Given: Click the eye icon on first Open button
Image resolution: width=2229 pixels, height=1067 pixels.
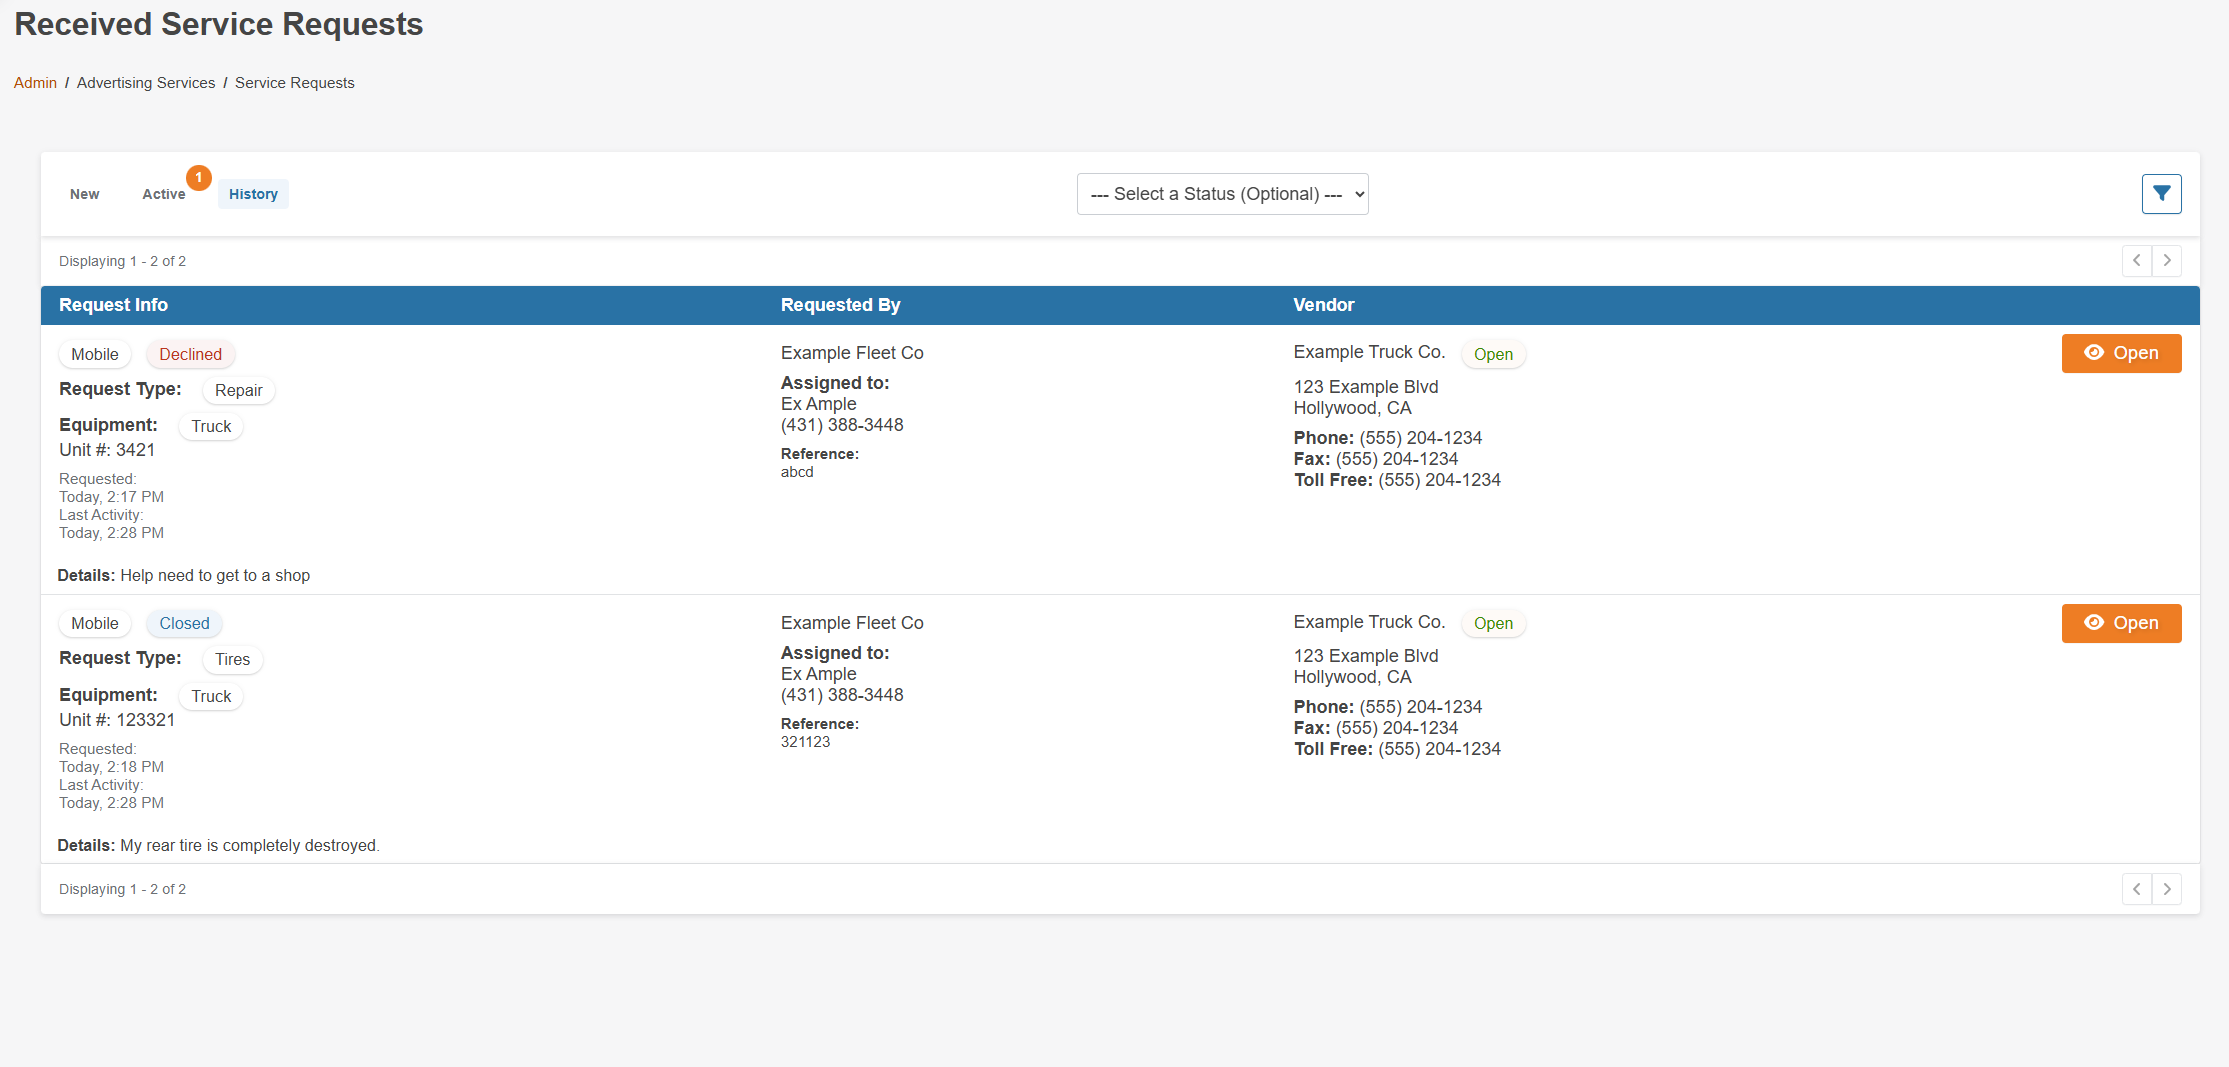Looking at the screenshot, I should [2095, 353].
